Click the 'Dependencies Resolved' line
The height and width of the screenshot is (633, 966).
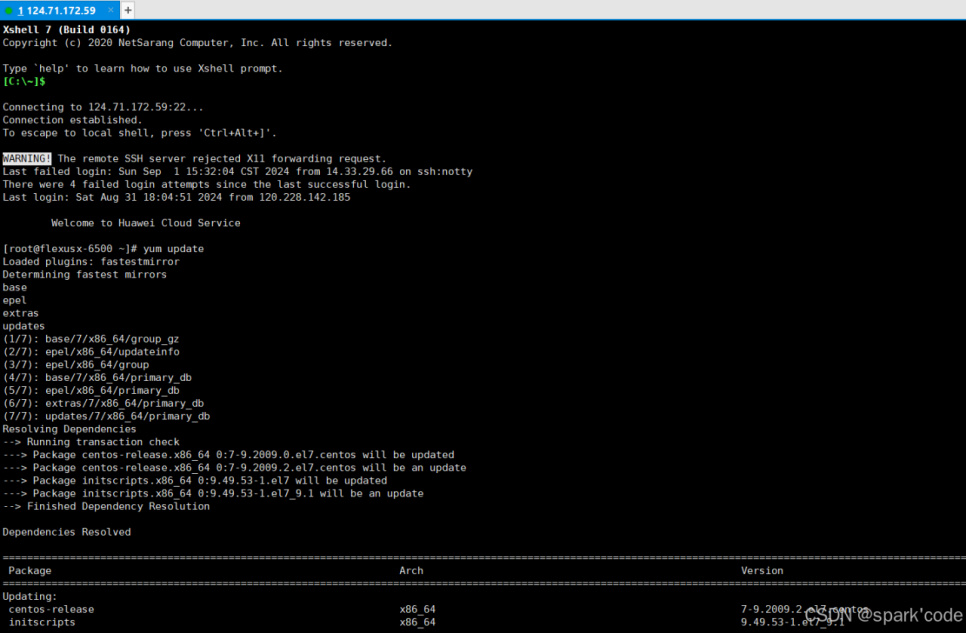67,532
